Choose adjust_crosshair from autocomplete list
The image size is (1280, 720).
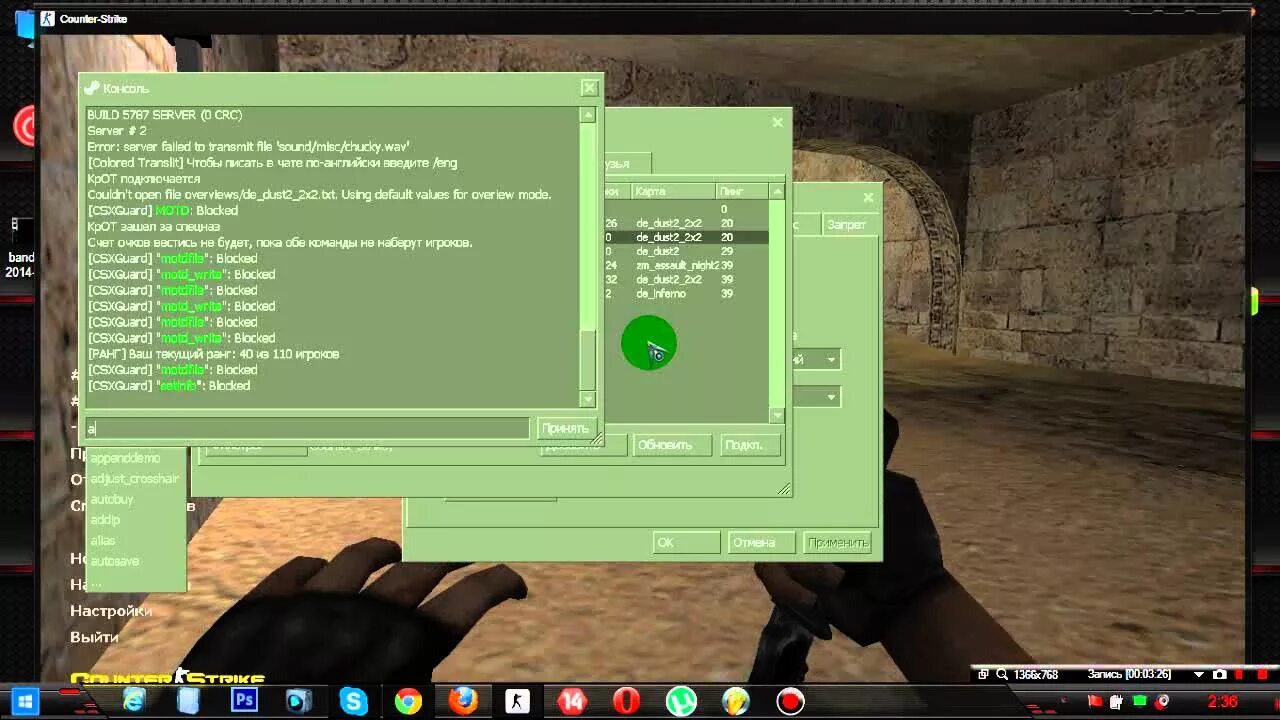click(x=134, y=479)
